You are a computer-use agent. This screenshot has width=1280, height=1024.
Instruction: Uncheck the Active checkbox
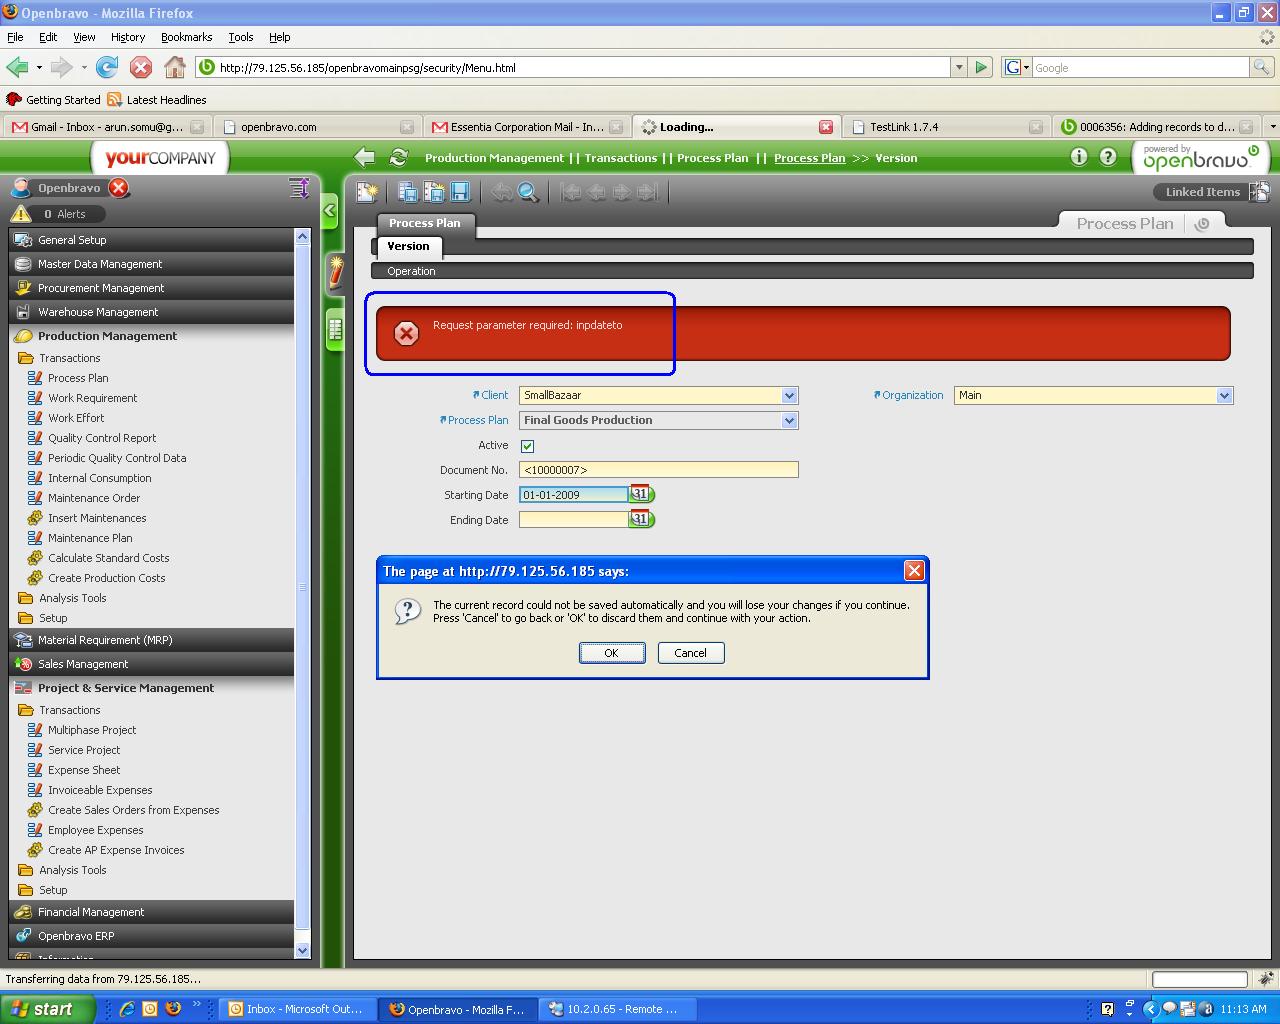527,446
